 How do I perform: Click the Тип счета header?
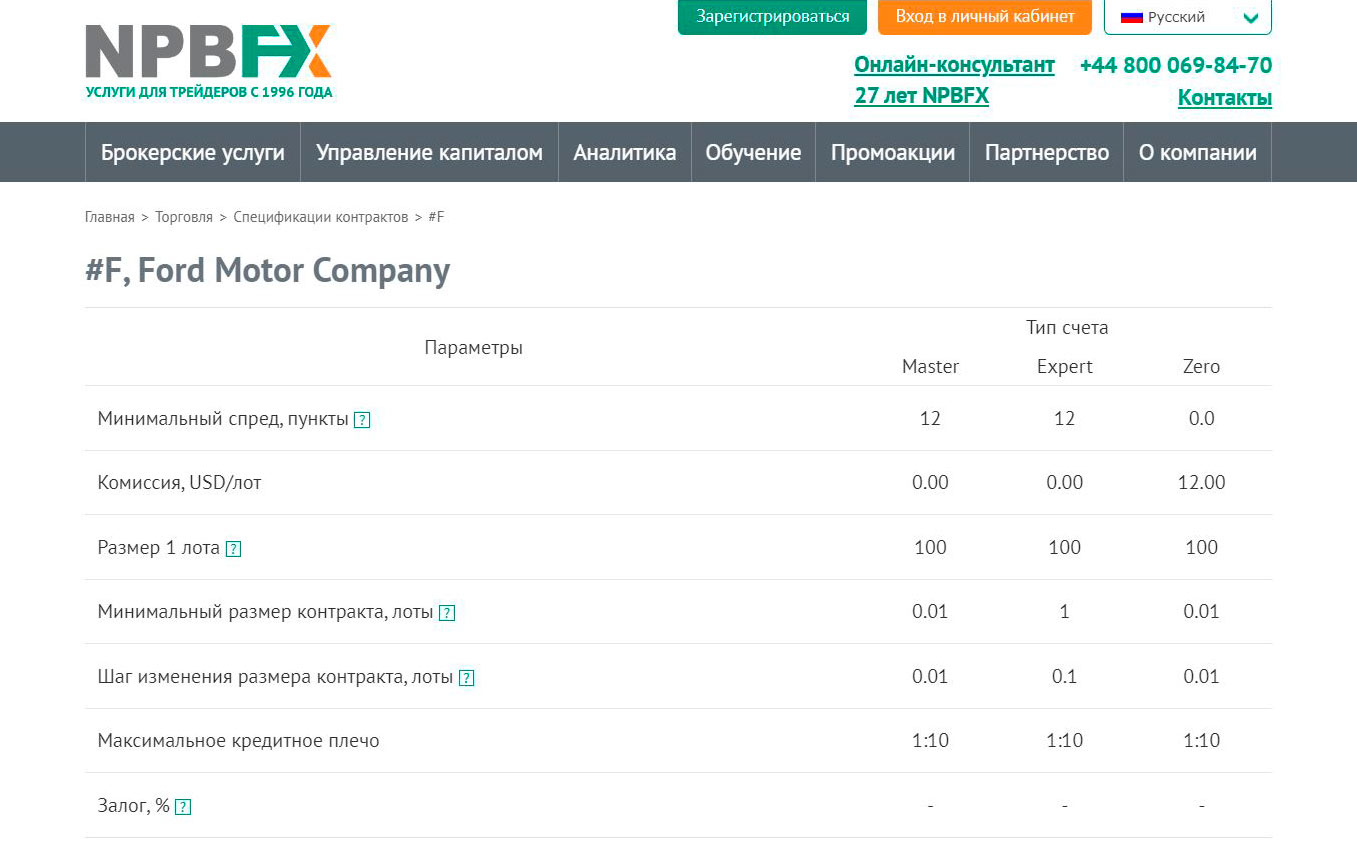pyautogui.click(x=1067, y=328)
